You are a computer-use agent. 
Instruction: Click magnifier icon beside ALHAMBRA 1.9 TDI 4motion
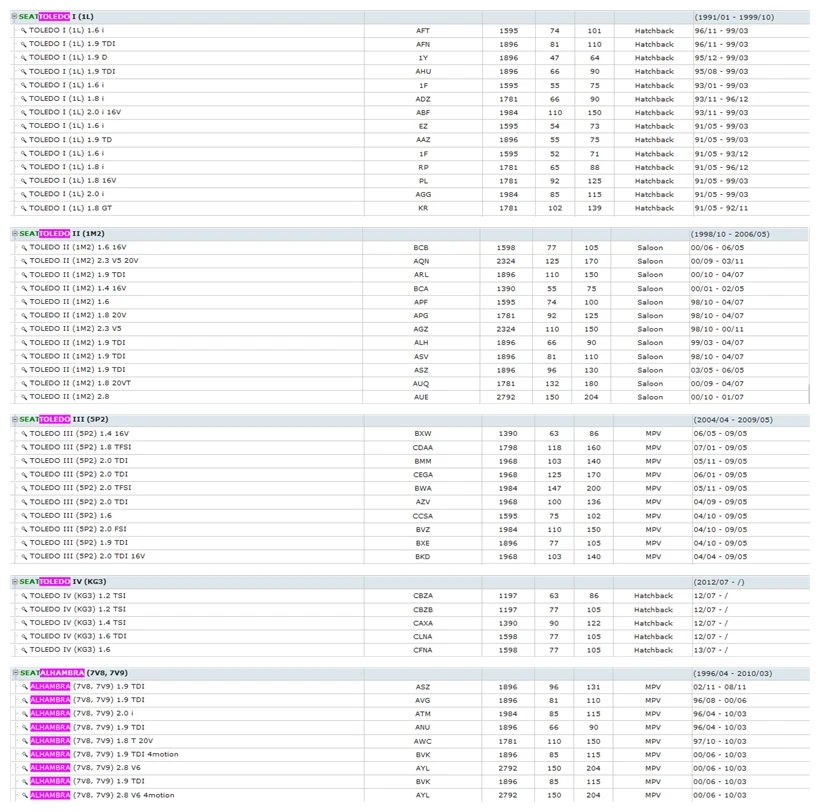pyautogui.click(x=25, y=755)
